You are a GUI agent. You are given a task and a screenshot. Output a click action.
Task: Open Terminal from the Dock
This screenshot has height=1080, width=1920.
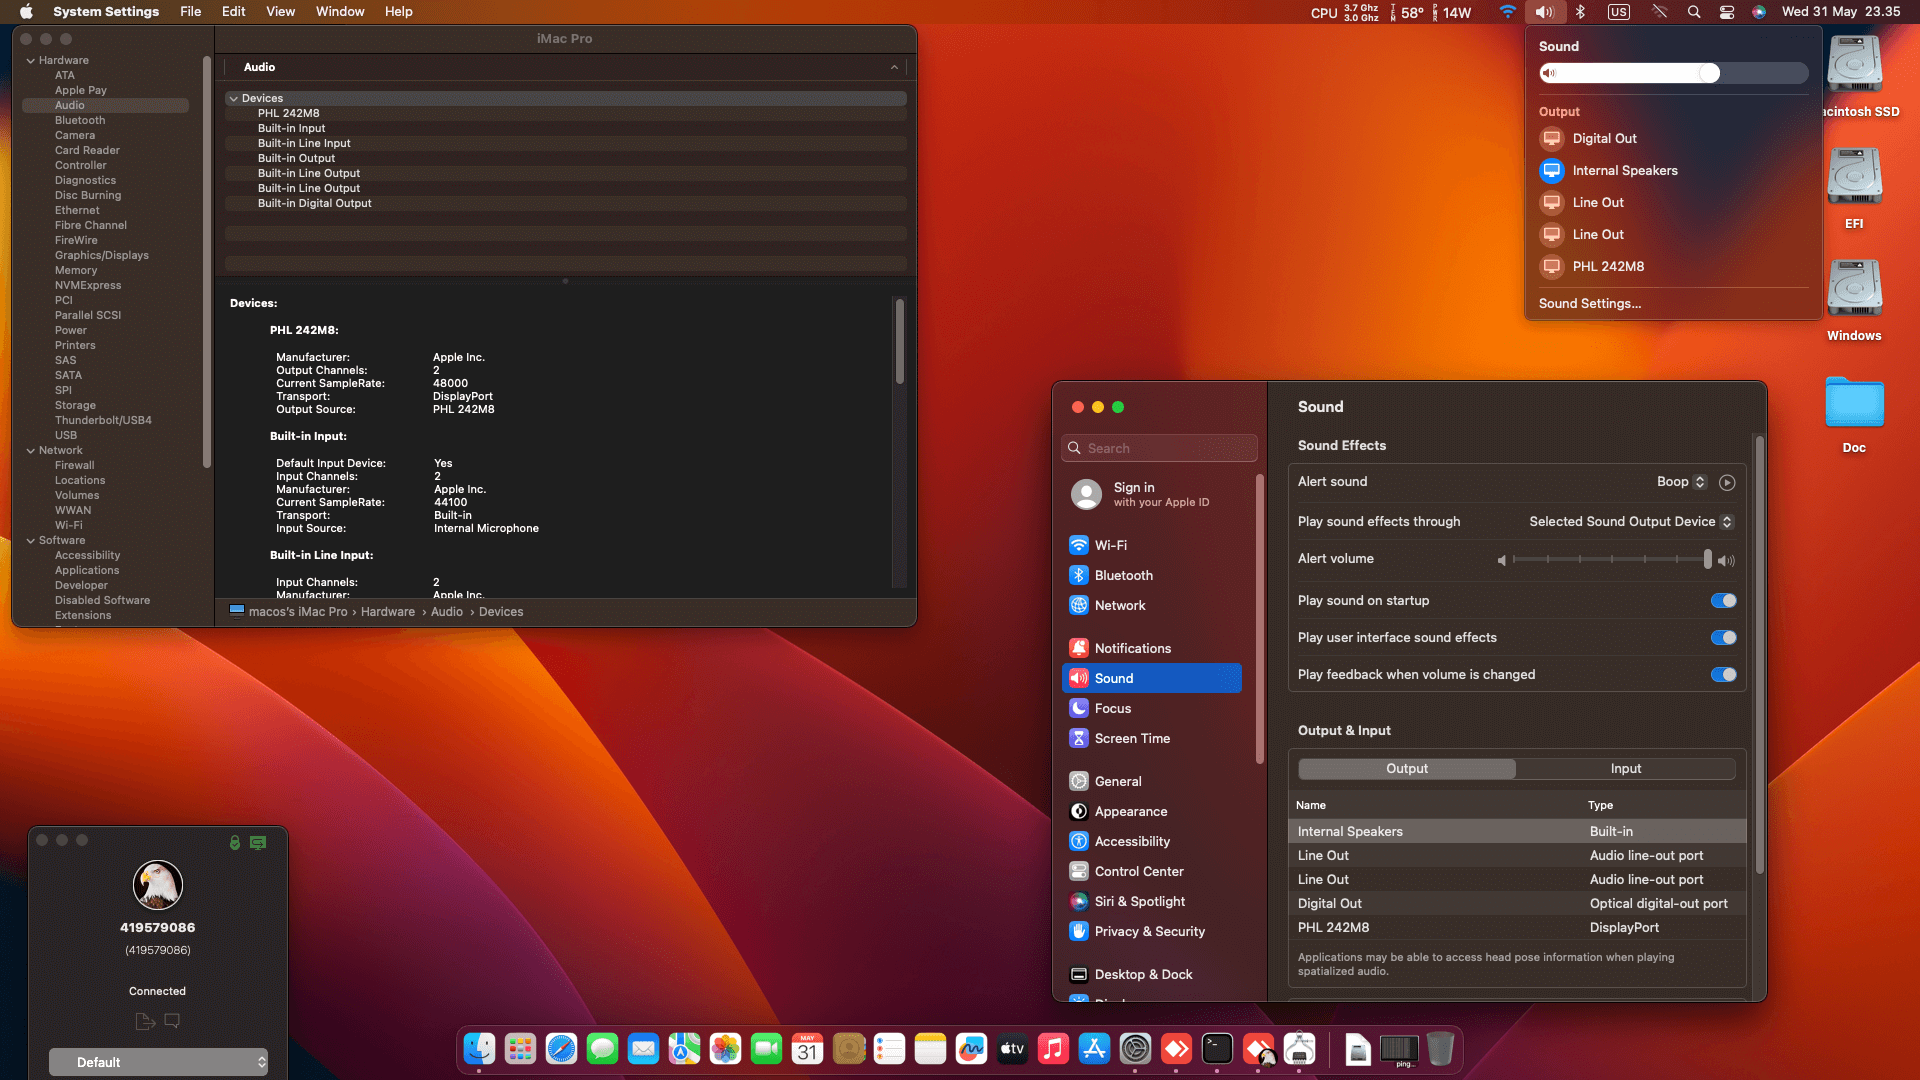pyautogui.click(x=1217, y=1049)
